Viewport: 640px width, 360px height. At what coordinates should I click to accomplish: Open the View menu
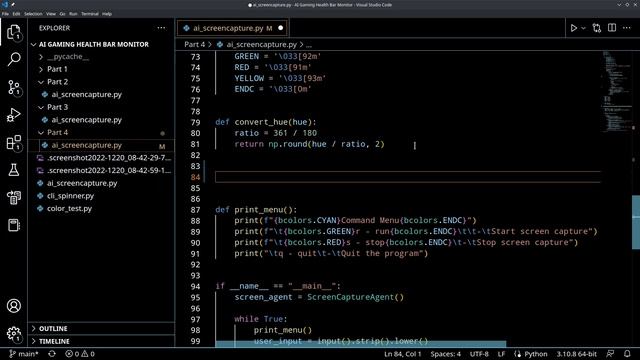click(x=51, y=14)
